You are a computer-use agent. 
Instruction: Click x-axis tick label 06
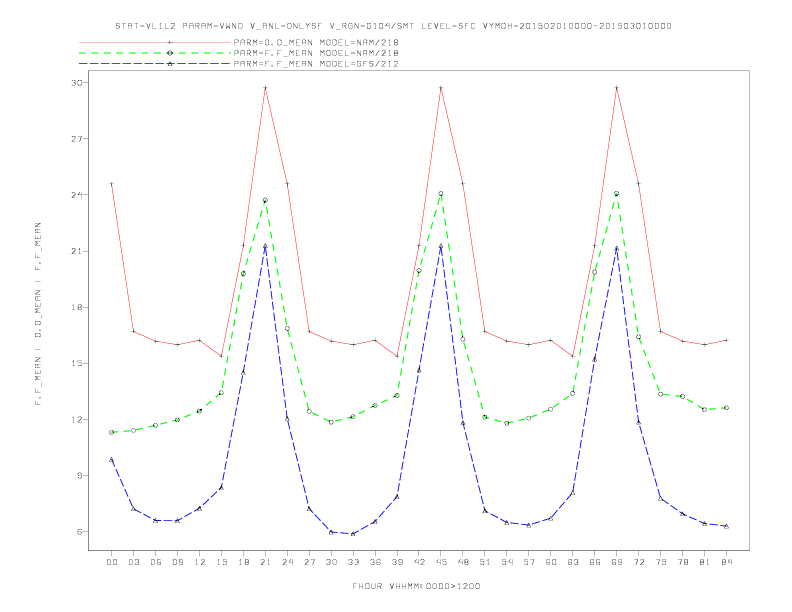click(x=156, y=562)
